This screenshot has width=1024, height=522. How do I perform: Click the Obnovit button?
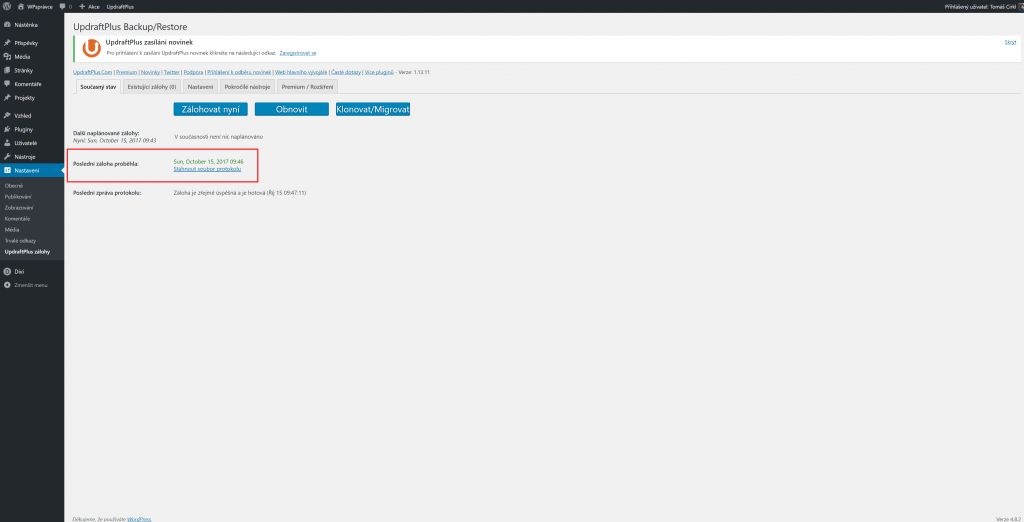(291, 109)
